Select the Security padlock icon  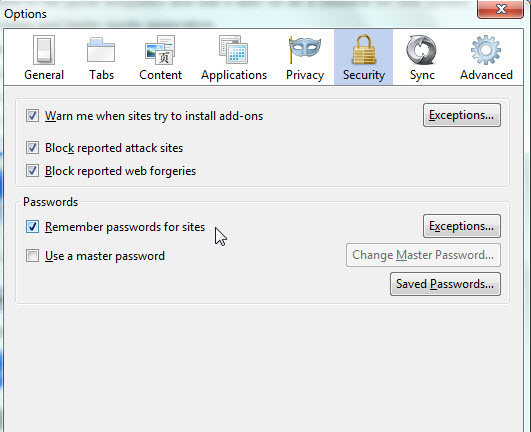[363, 49]
